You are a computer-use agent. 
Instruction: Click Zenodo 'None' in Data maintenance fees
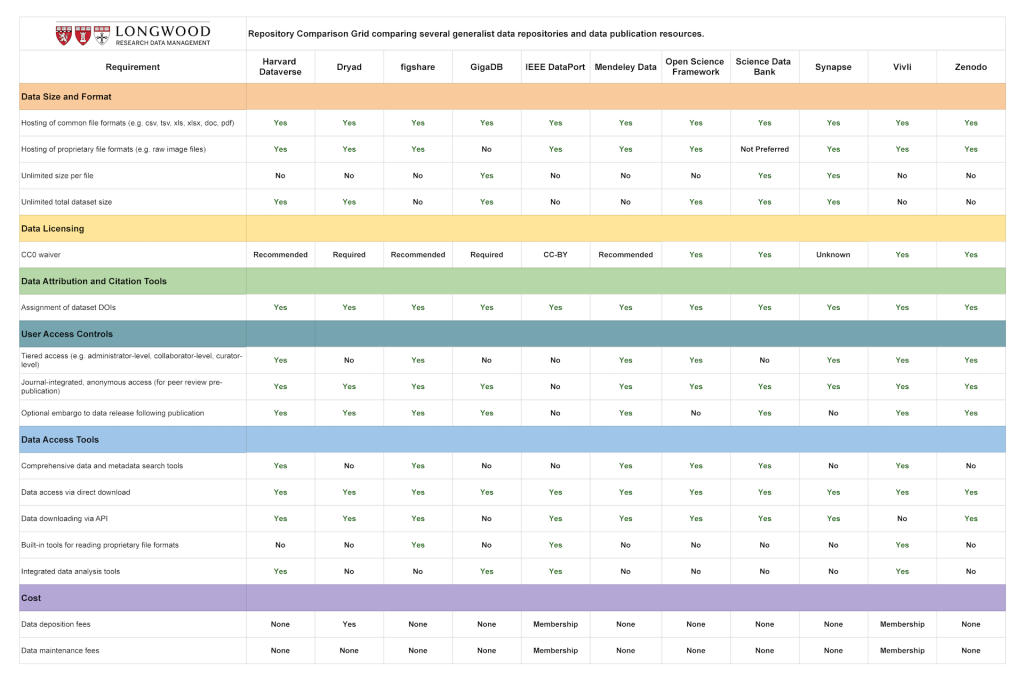[x=970, y=651]
